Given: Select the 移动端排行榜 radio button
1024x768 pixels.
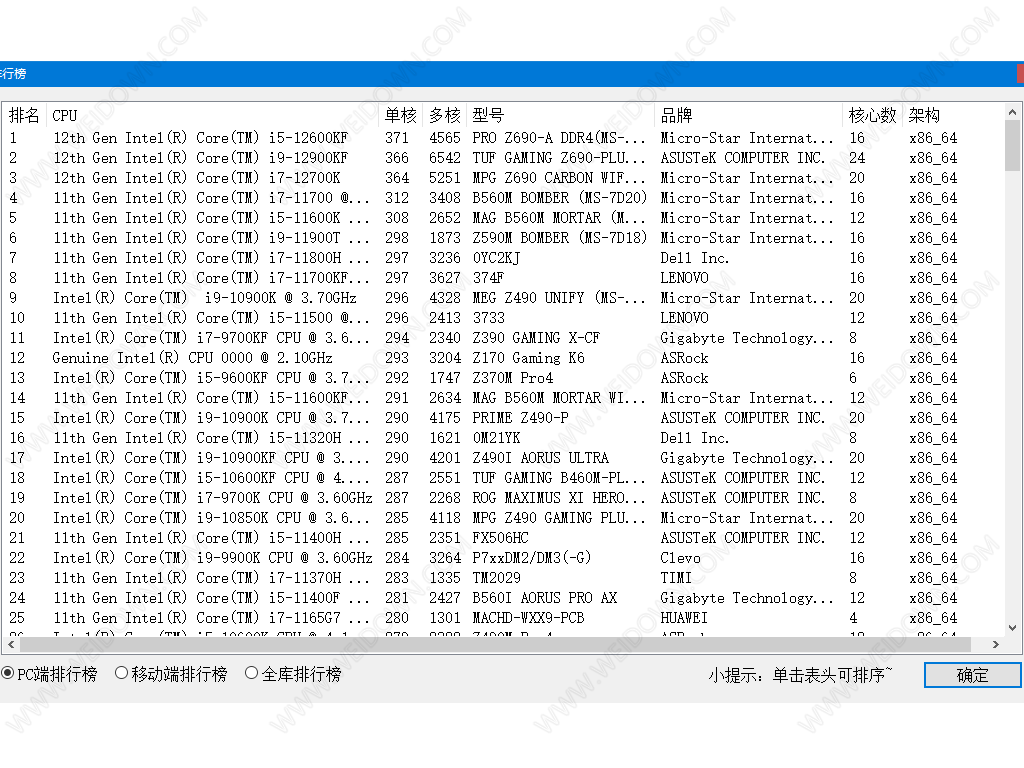Looking at the screenshot, I should point(122,674).
